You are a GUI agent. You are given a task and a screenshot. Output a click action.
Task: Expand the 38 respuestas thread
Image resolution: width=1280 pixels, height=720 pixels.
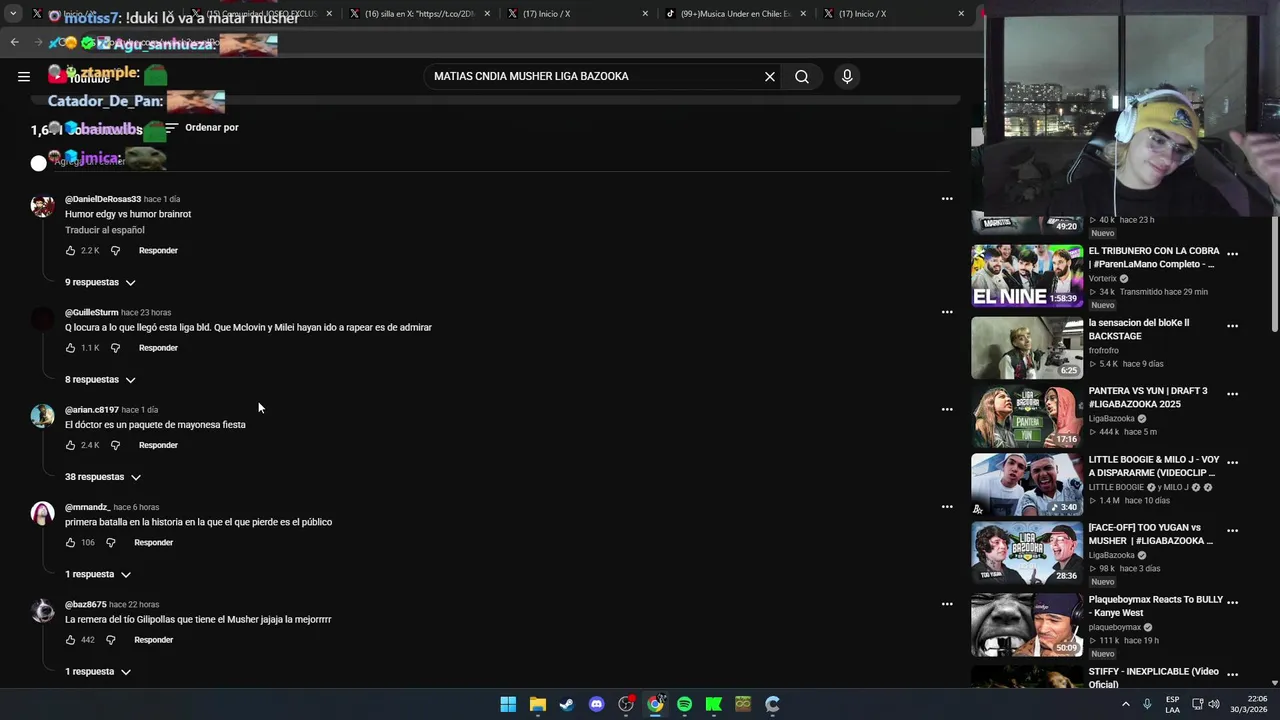coord(103,477)
